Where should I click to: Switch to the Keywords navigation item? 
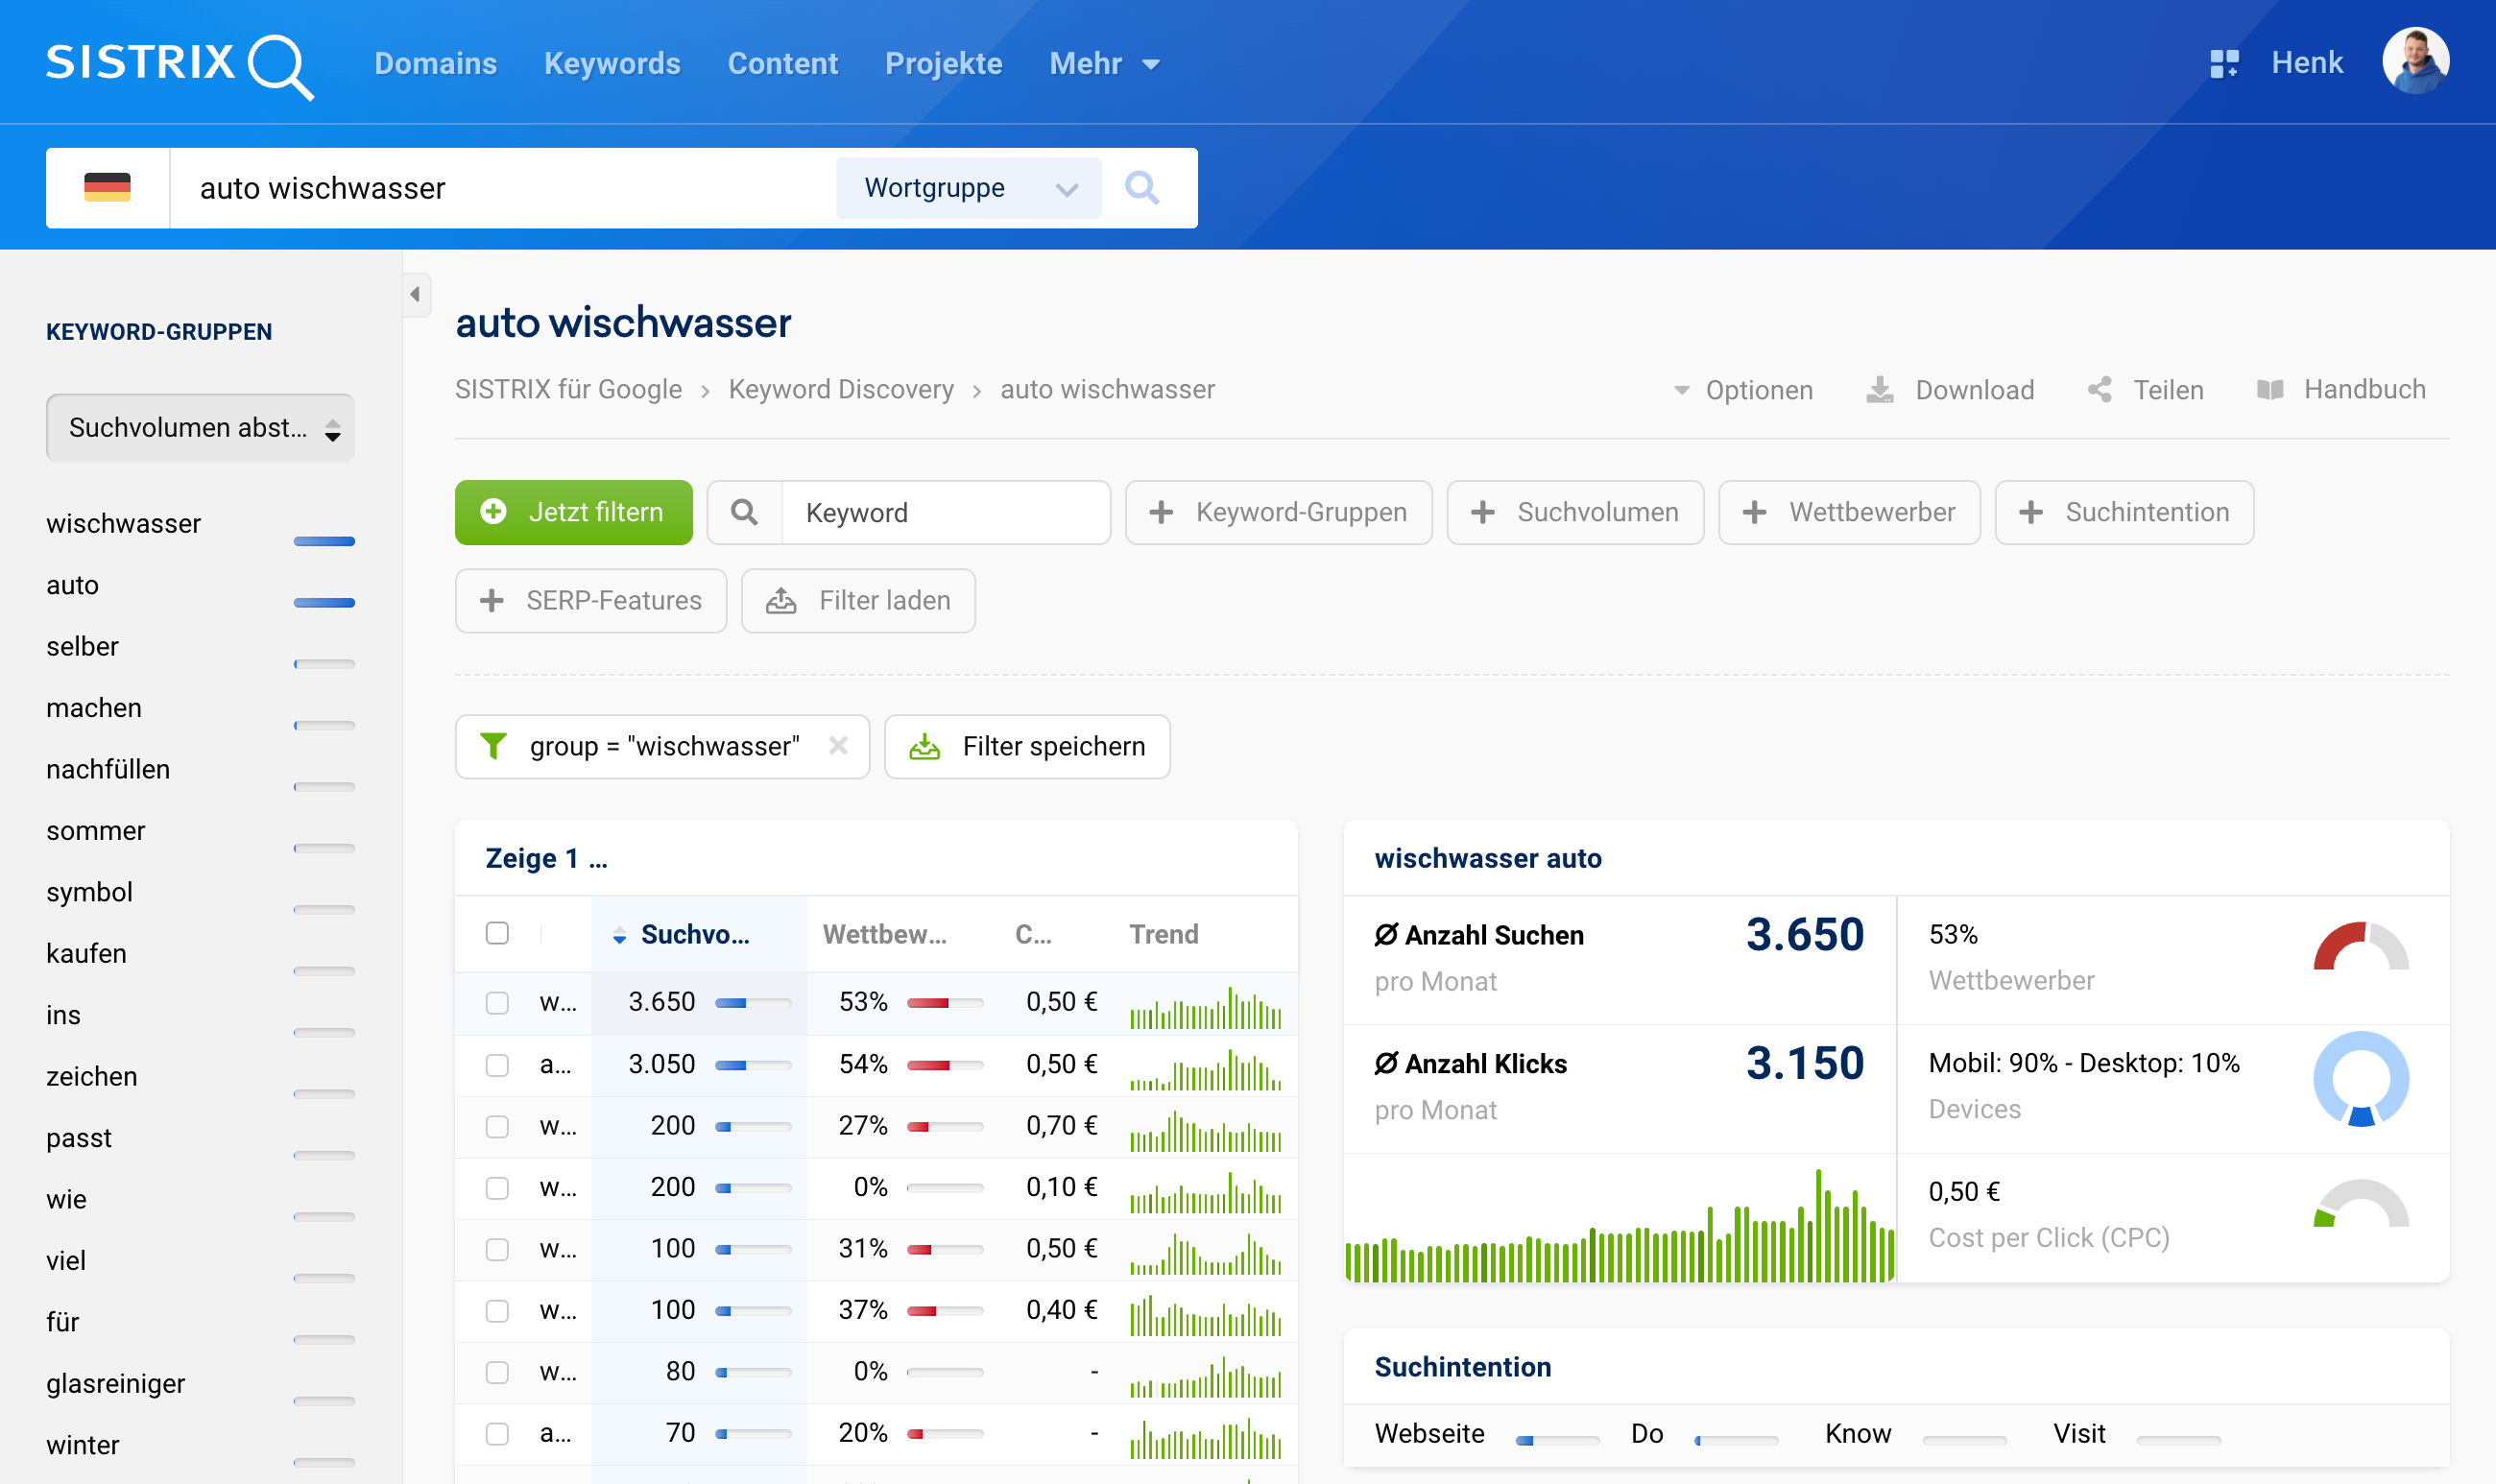coord(613,63)
